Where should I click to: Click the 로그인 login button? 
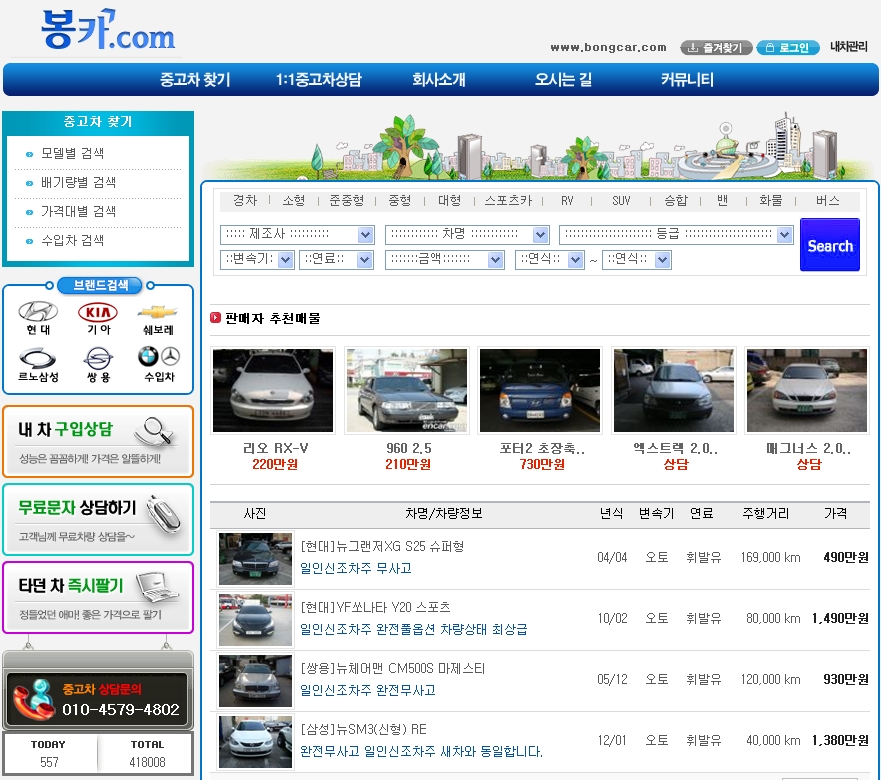(x=788, y=48)
